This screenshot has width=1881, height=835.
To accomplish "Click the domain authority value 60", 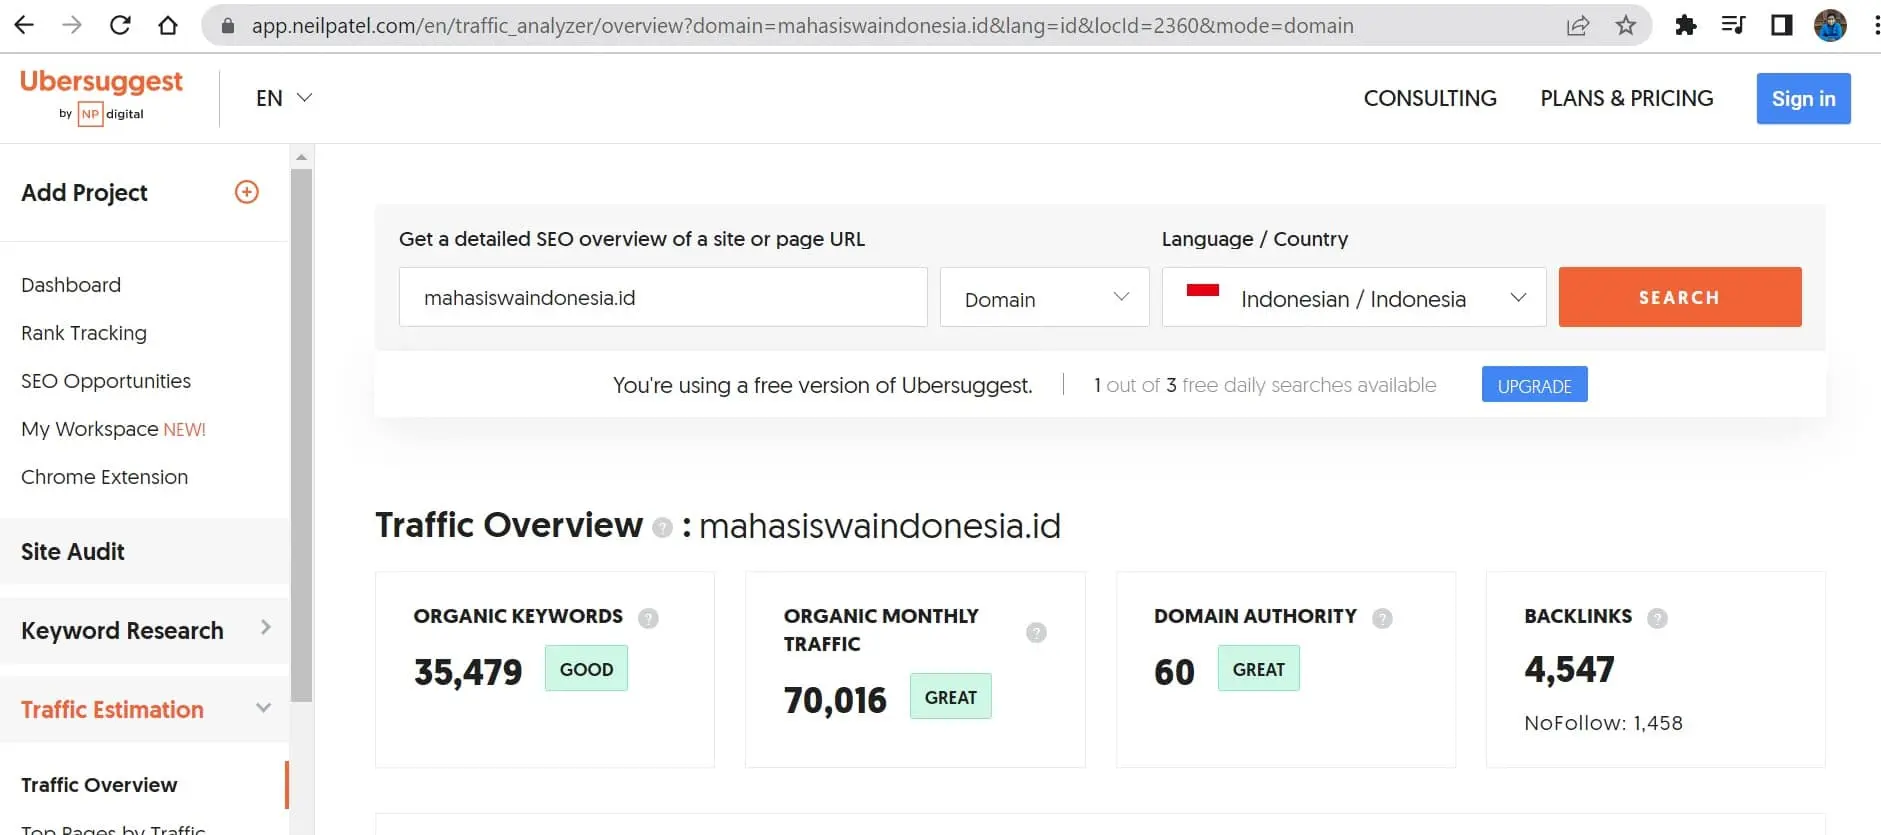I will point(1174,672).
